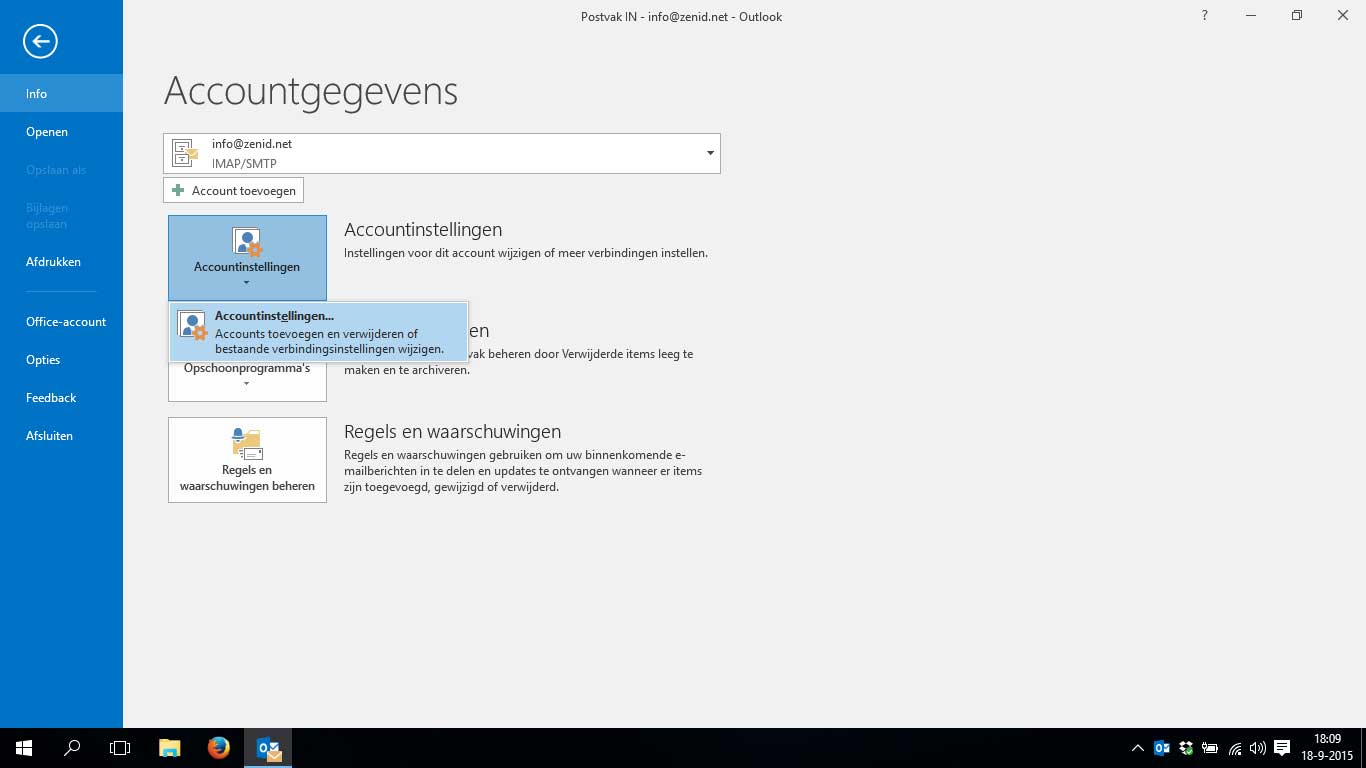Open the Wi-Fi network tray icon
The width and height of the screenshot is (1366, 768).
pyautogui.click(x=1235, y=748)
